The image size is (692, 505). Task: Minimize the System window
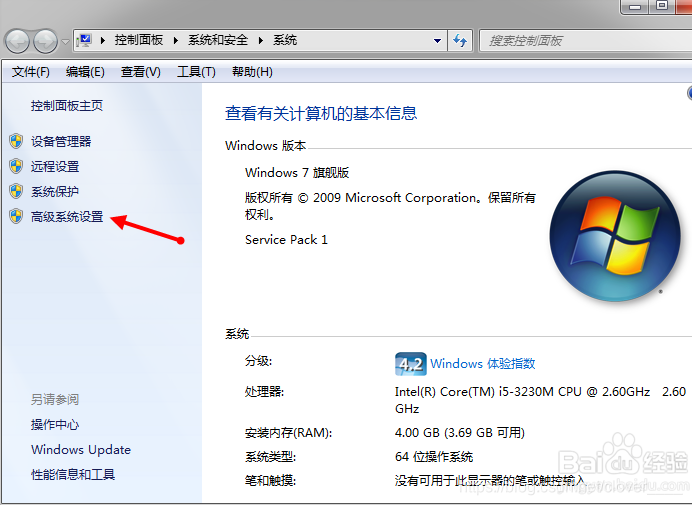pyautogui.click(x=635, y=7)
